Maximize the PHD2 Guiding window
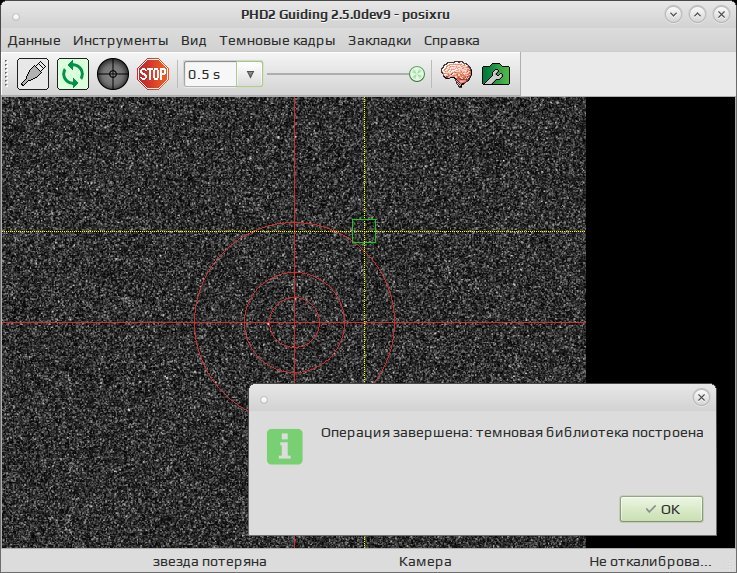The image size is (737, 573). (697, 15)
